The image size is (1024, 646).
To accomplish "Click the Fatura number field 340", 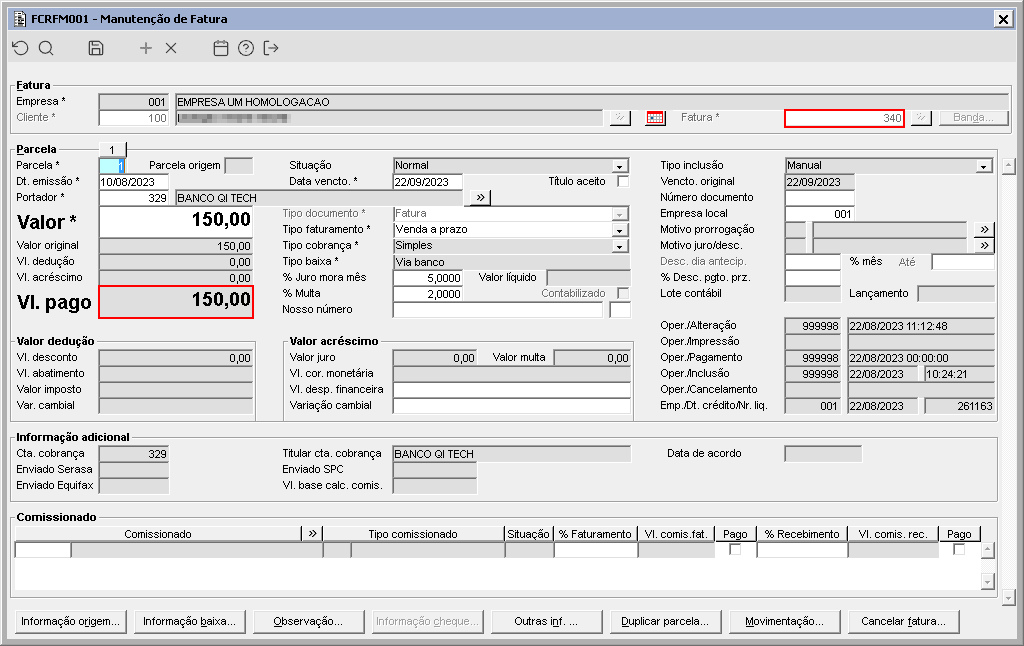I will 844,118.
